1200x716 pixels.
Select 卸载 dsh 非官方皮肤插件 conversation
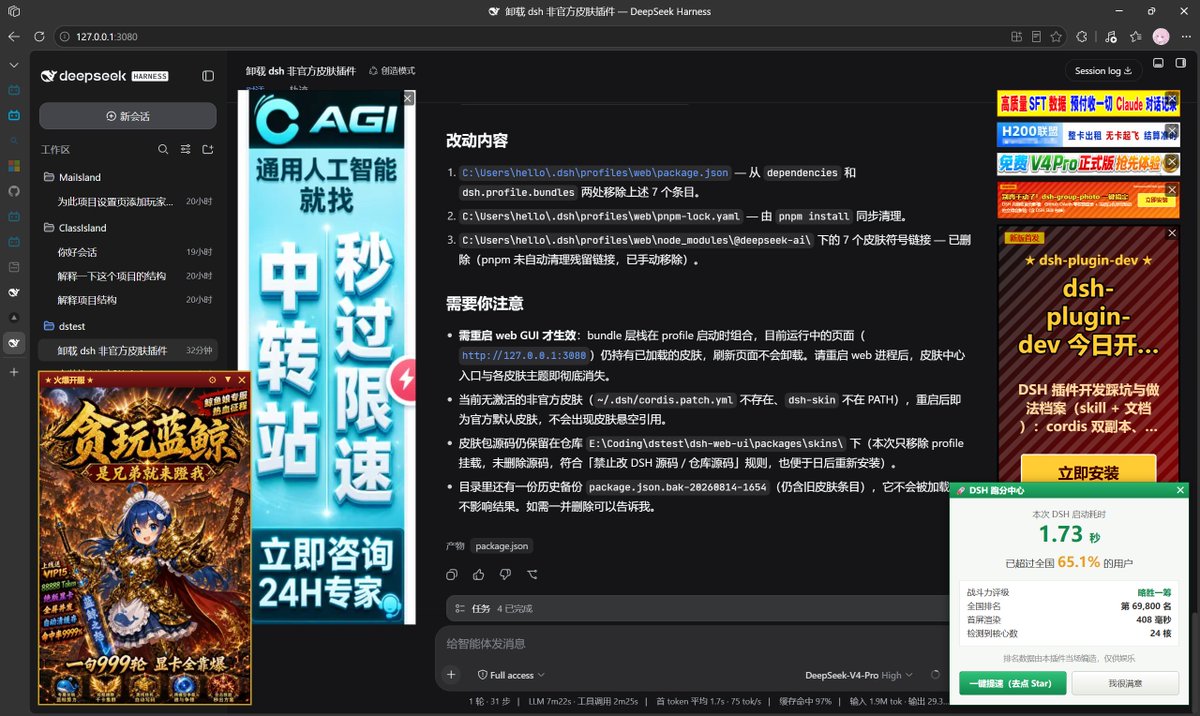128,350
